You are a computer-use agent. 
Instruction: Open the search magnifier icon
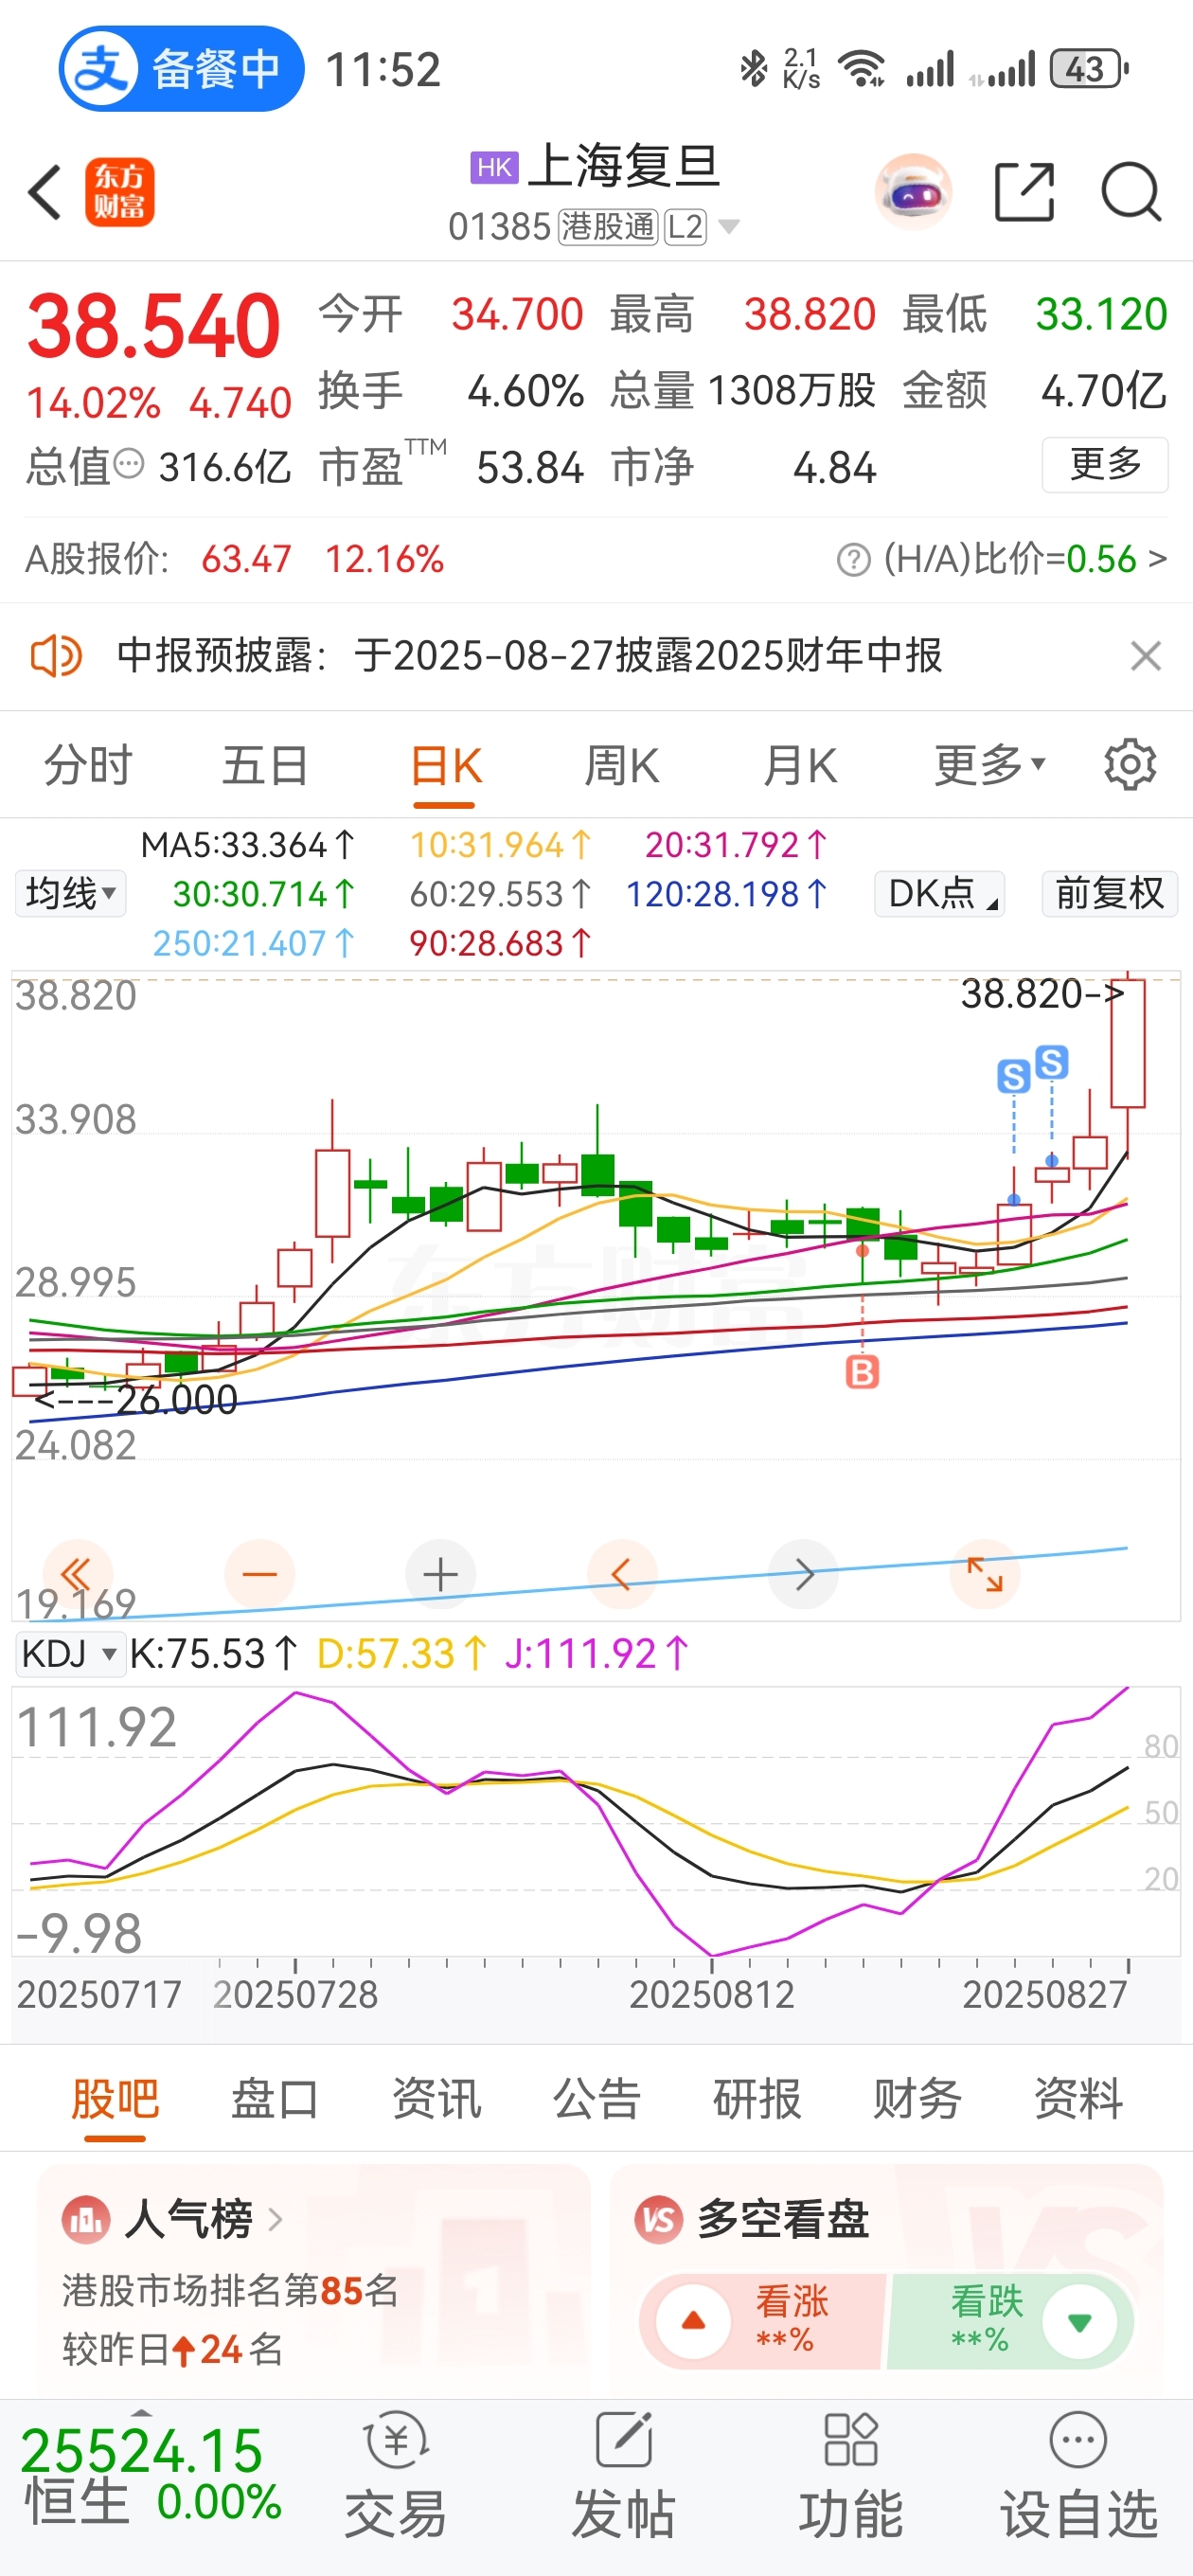pyautogui.click(x=1131, y=192)
